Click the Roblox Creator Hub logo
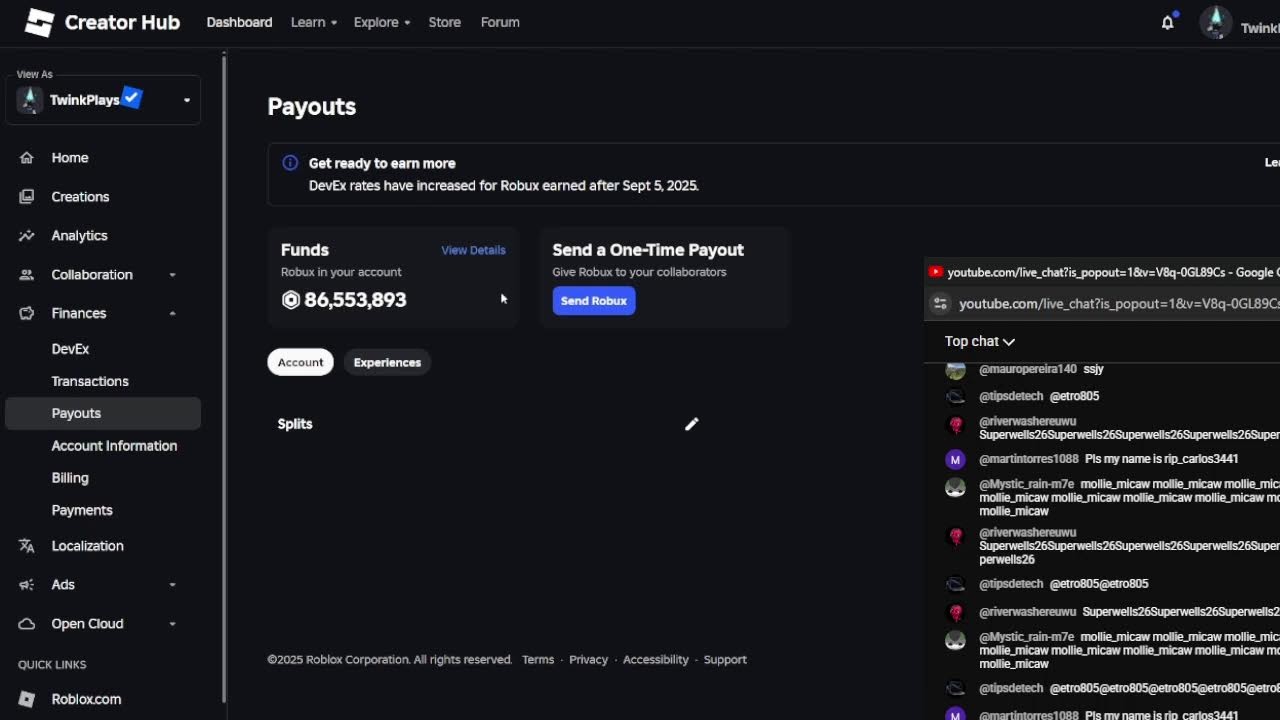This screenshot has width=1280, height=720. (x=102, y=22)
